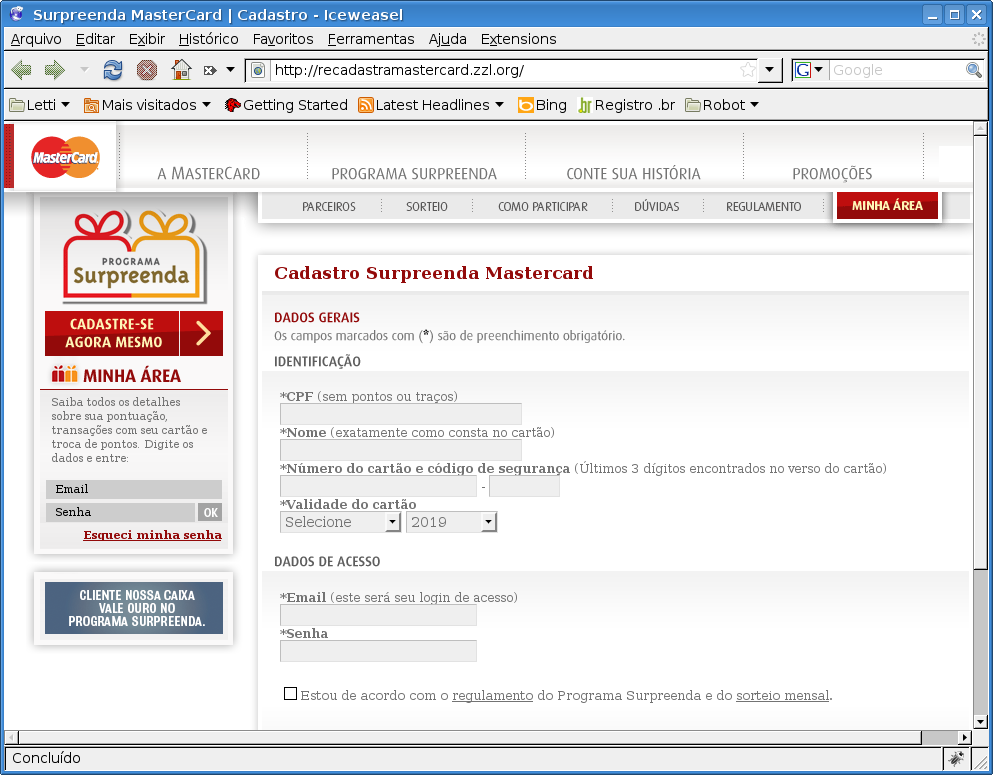
Task: Open the Getting Started bookmark
Action: 286,105
